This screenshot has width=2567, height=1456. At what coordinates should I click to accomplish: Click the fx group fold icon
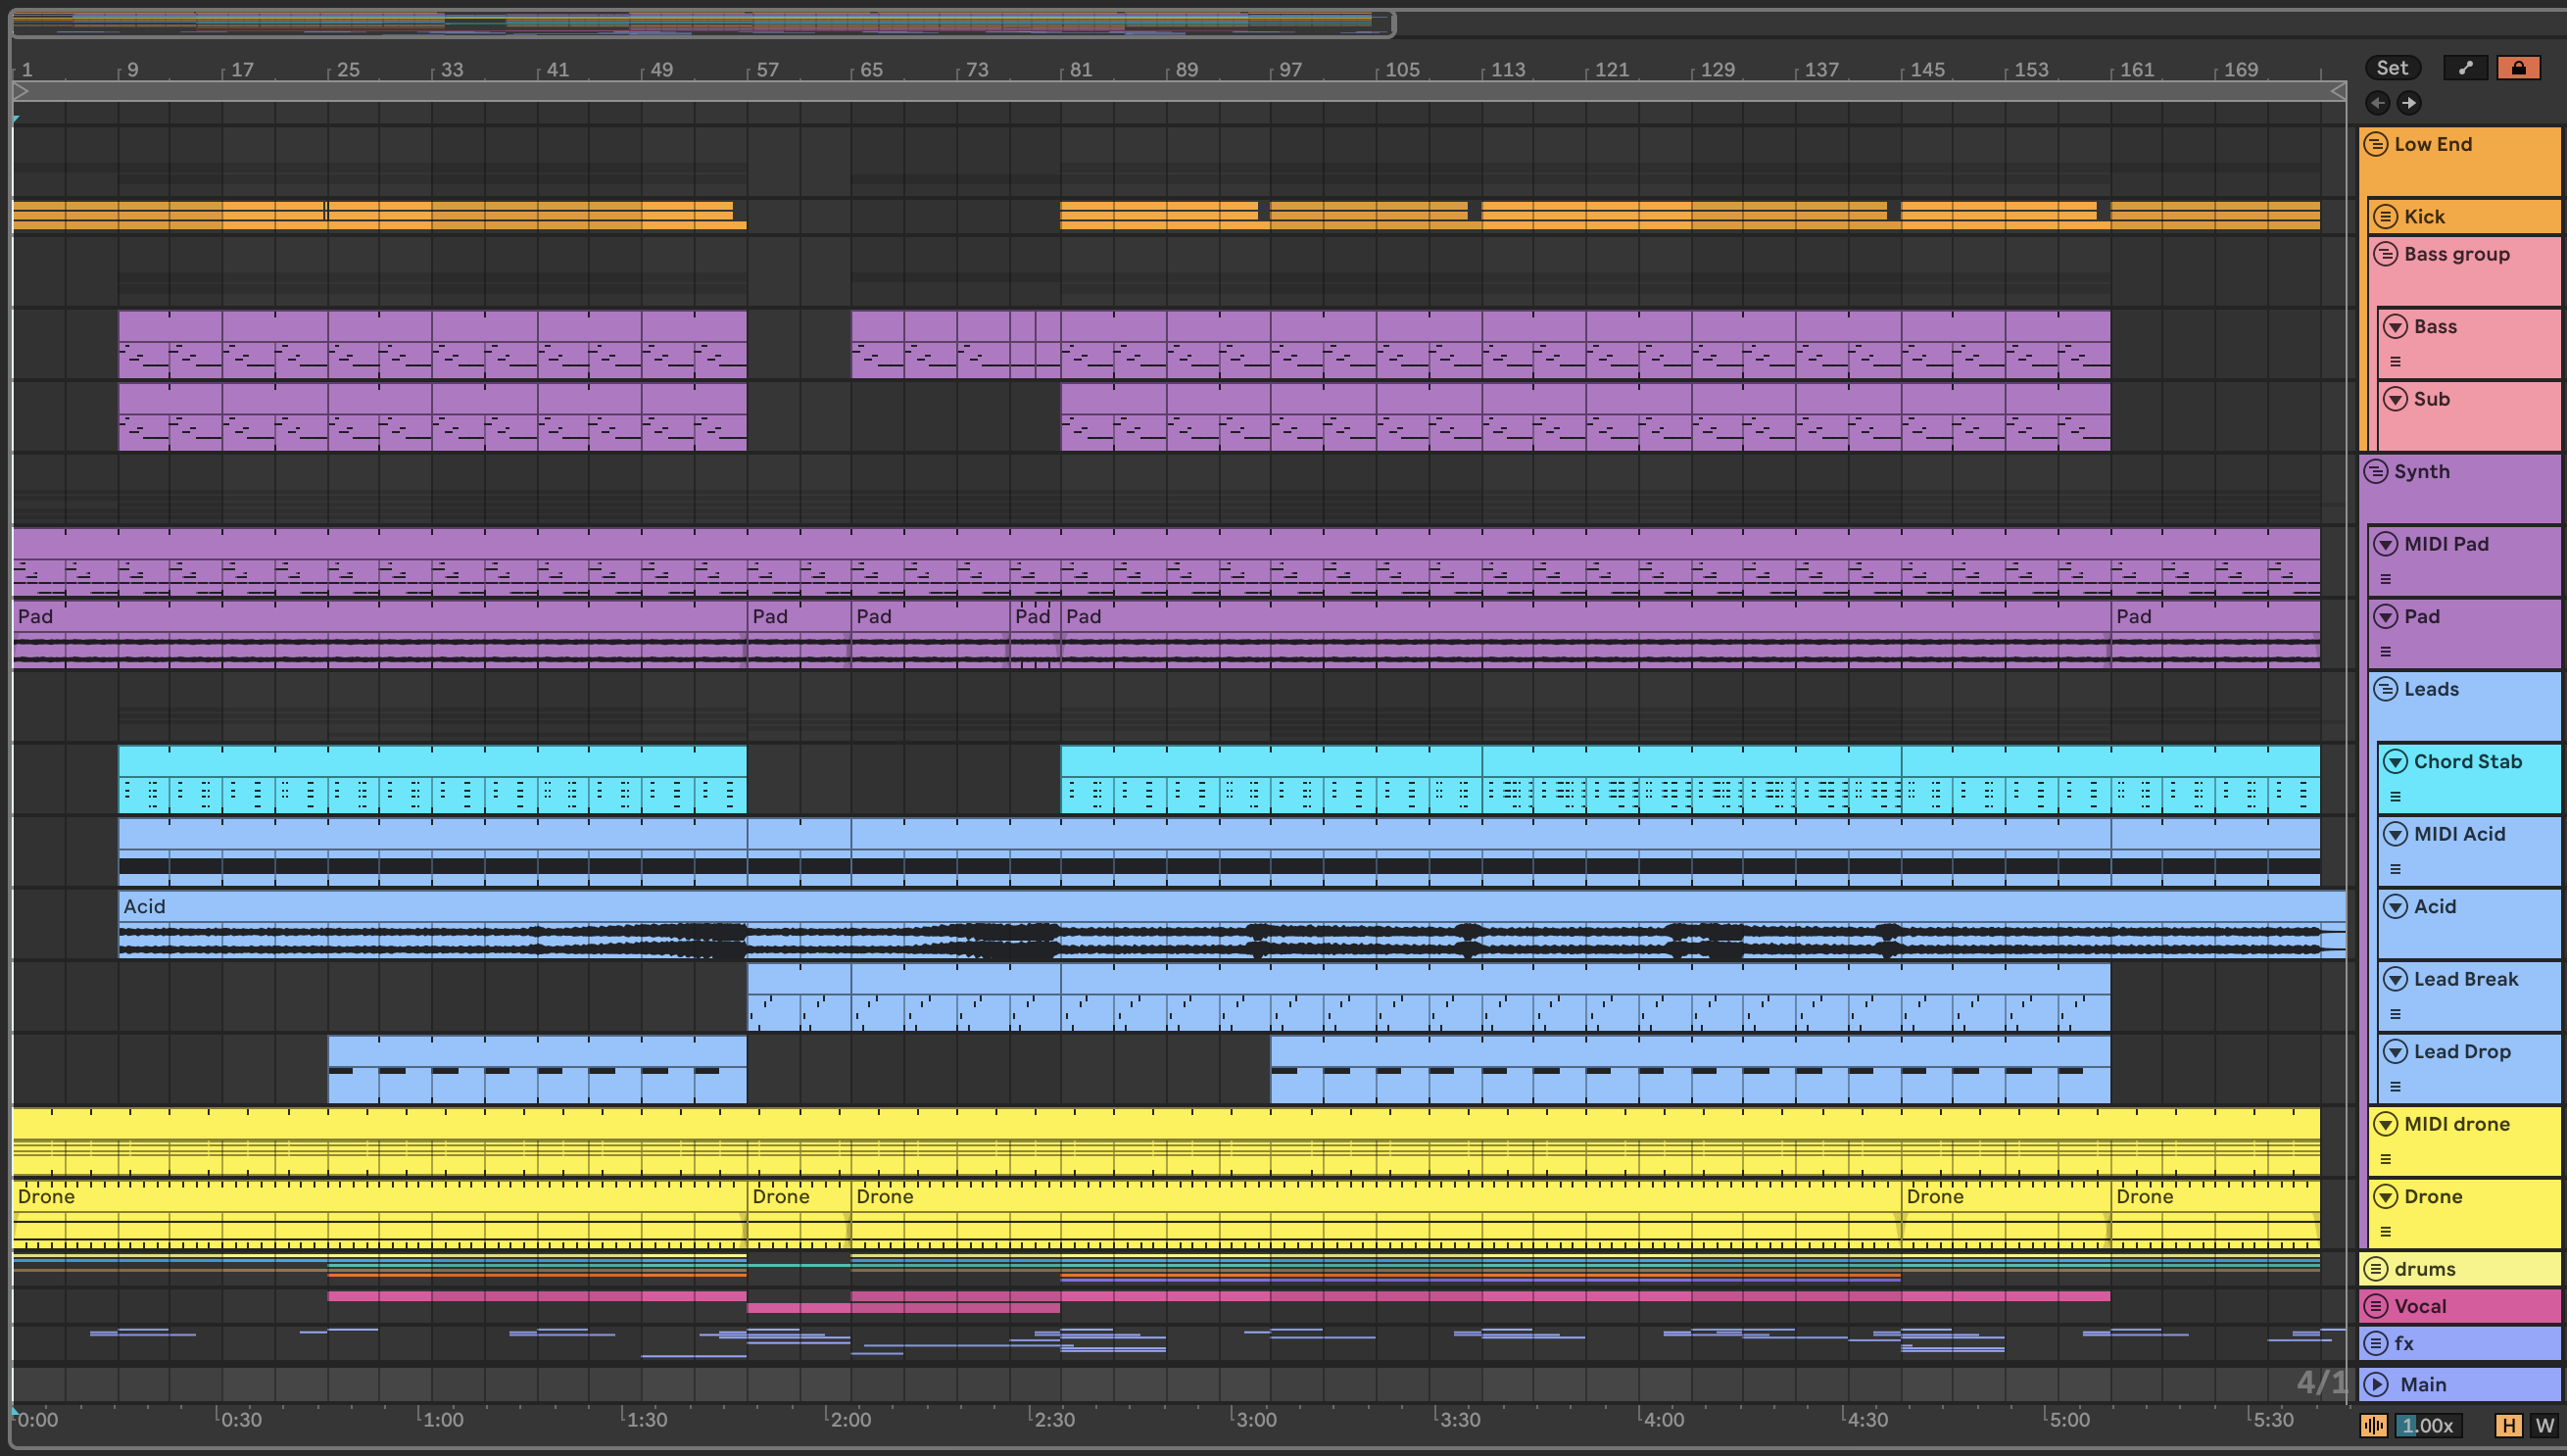click(x=2376, y=1343)
